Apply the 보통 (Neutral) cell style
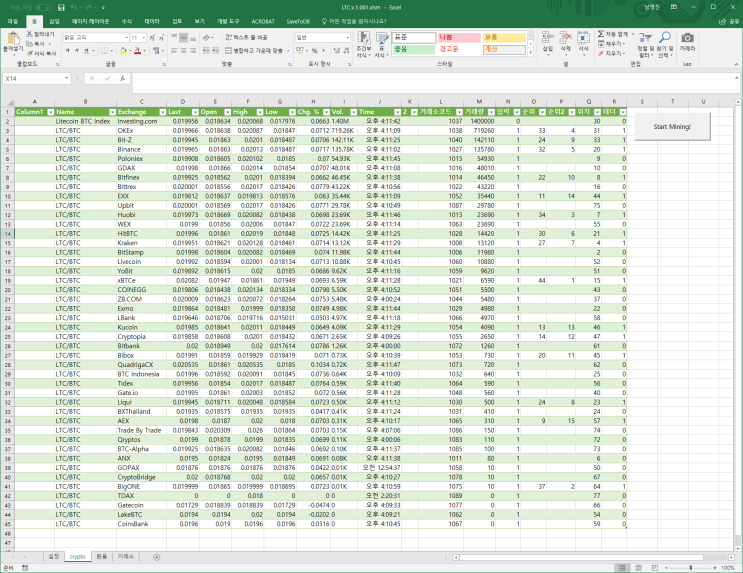The image size is (743, 573). coord(504,37)
